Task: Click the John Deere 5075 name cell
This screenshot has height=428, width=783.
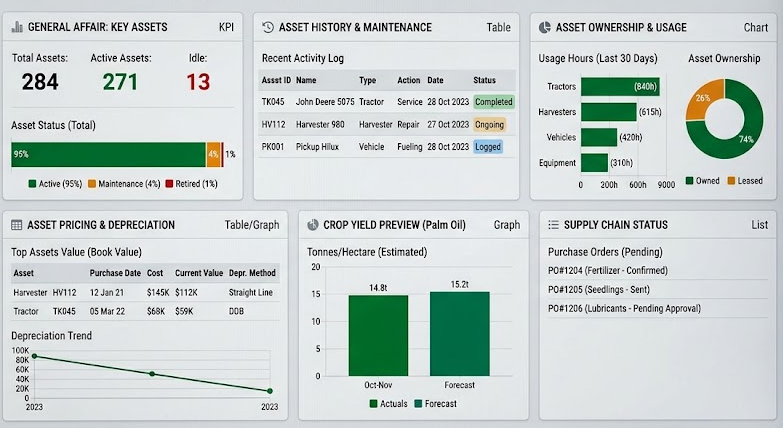Action: click(x=325, y=102)
